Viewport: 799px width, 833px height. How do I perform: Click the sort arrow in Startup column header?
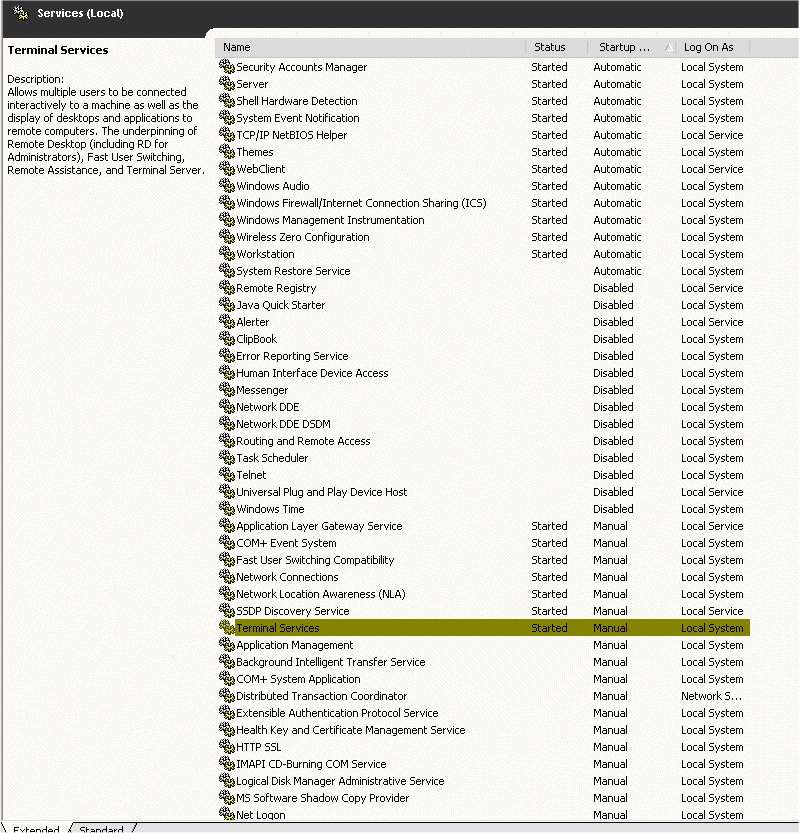coord(669,48)
